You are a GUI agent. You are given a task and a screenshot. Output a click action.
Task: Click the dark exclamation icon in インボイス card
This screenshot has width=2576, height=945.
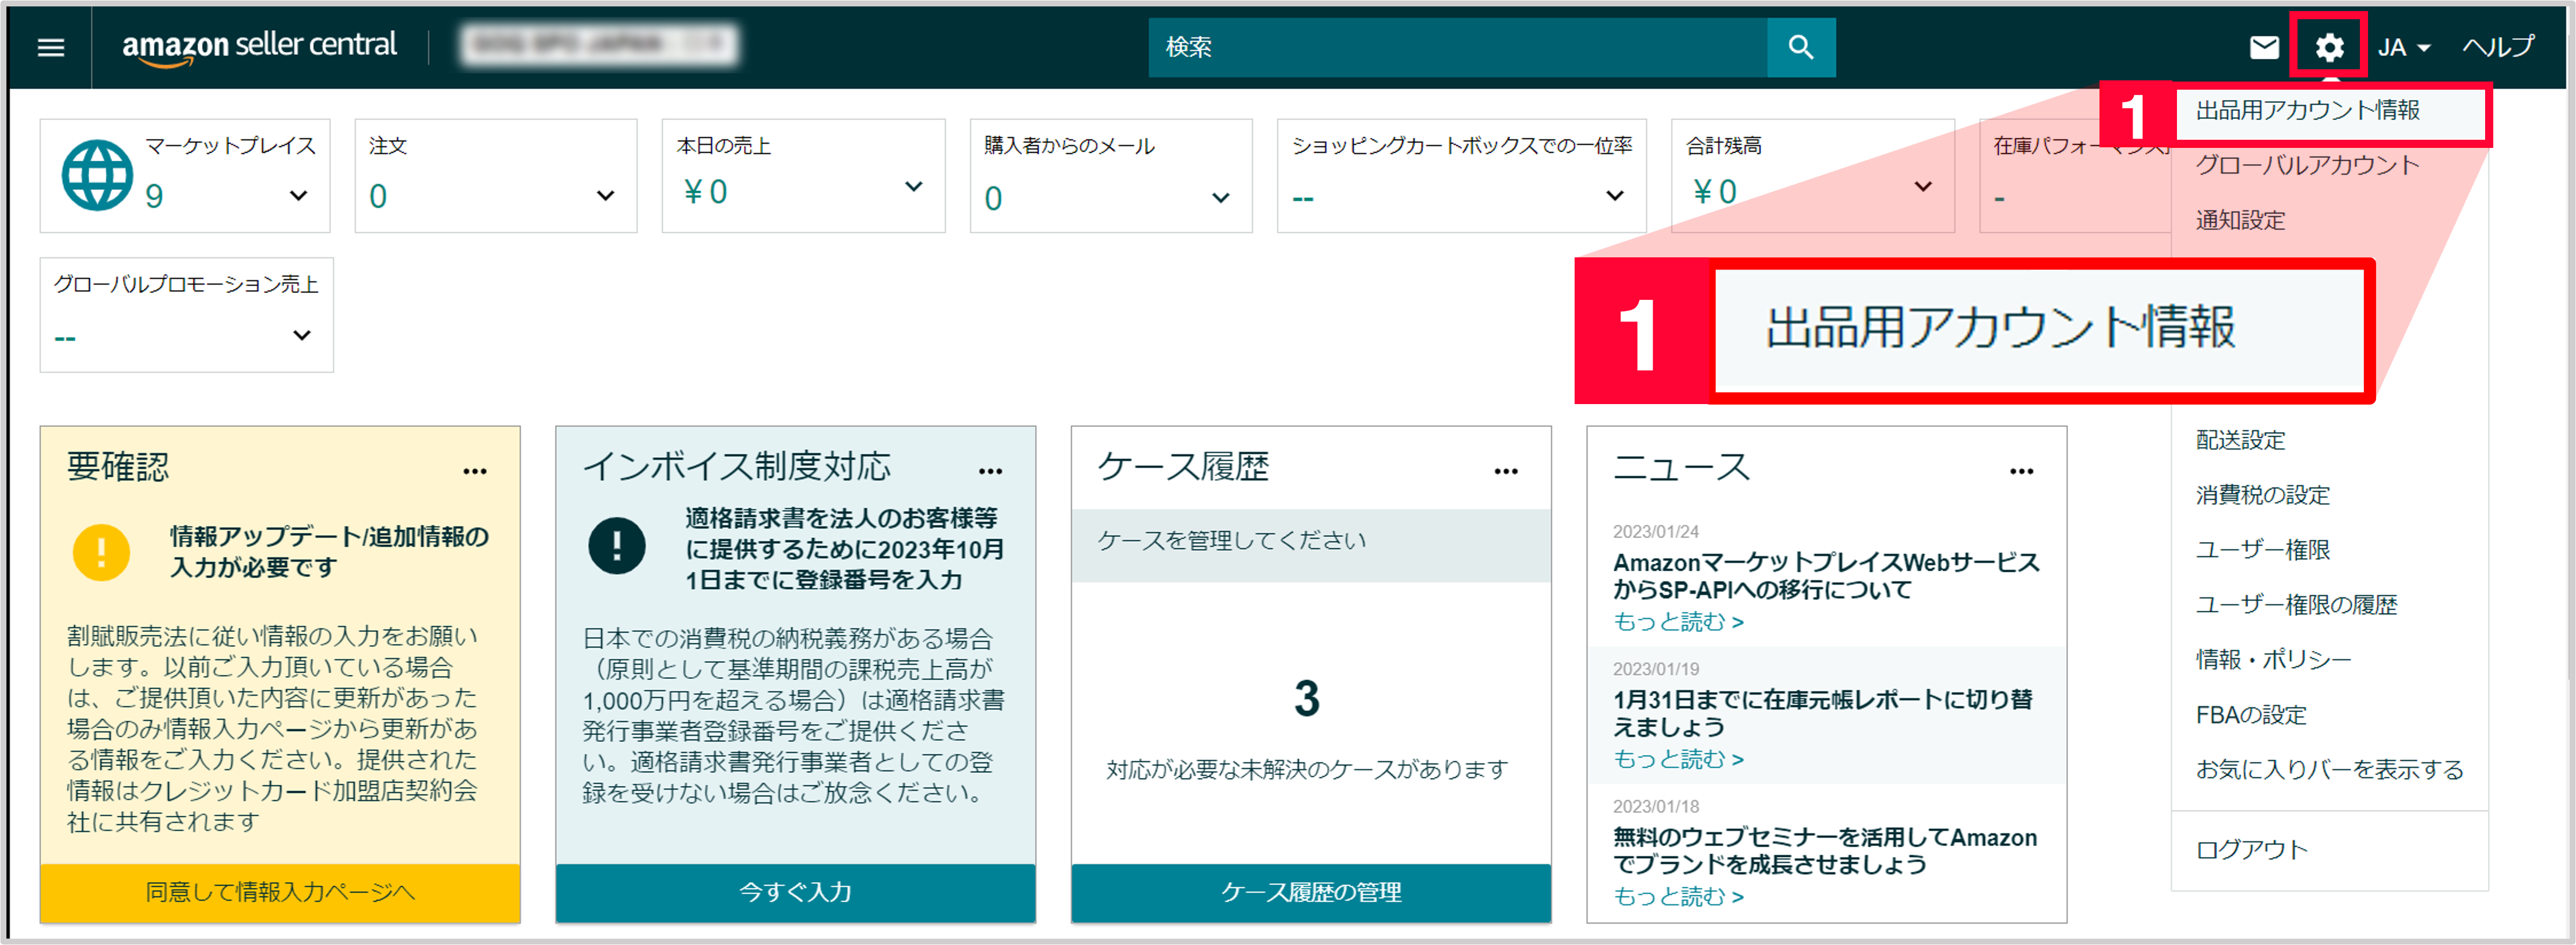tap(616, 546)
